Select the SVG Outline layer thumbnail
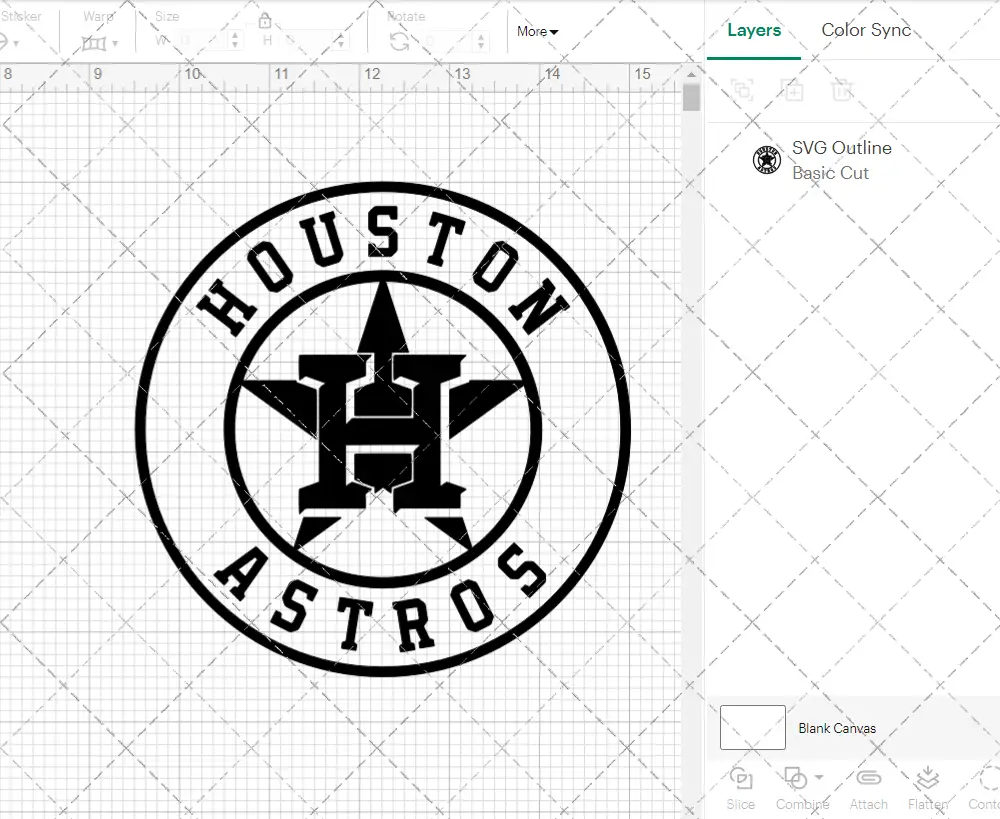Screen dimensions: 1000x819 [767, 159]
